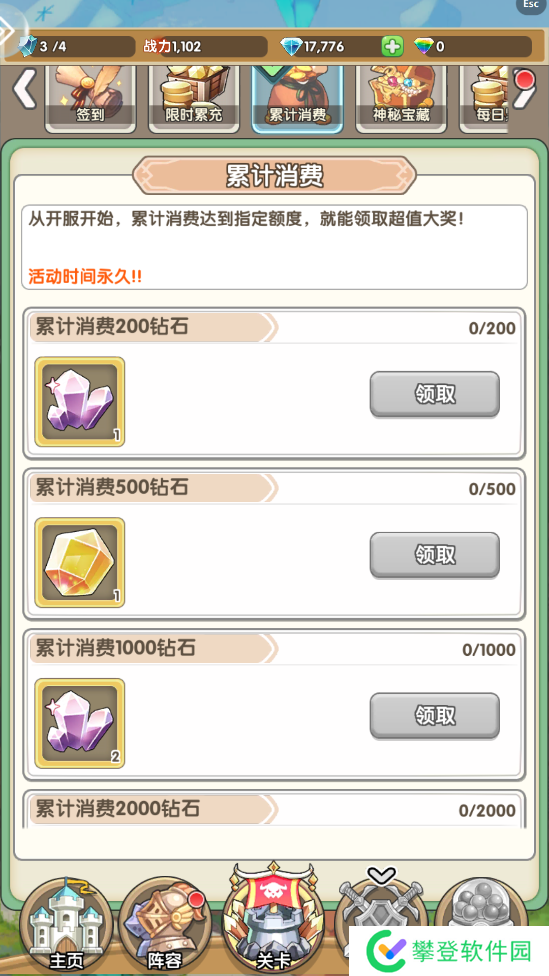Claim the 500 diamond spending reward
The height and width of the screenshot is (976, 549).
(434, 555)
